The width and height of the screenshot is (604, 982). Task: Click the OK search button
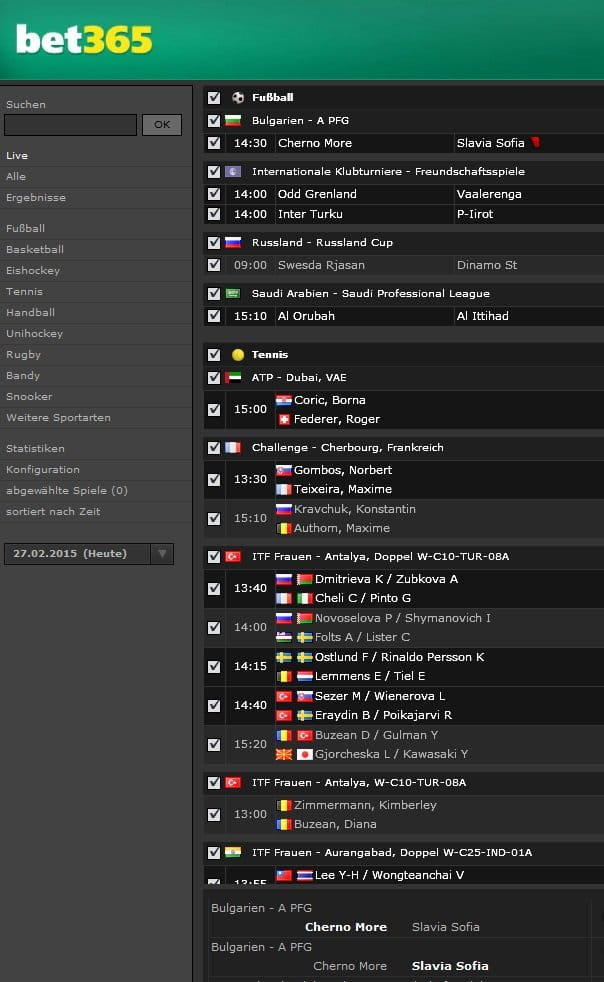coord(162,125)
